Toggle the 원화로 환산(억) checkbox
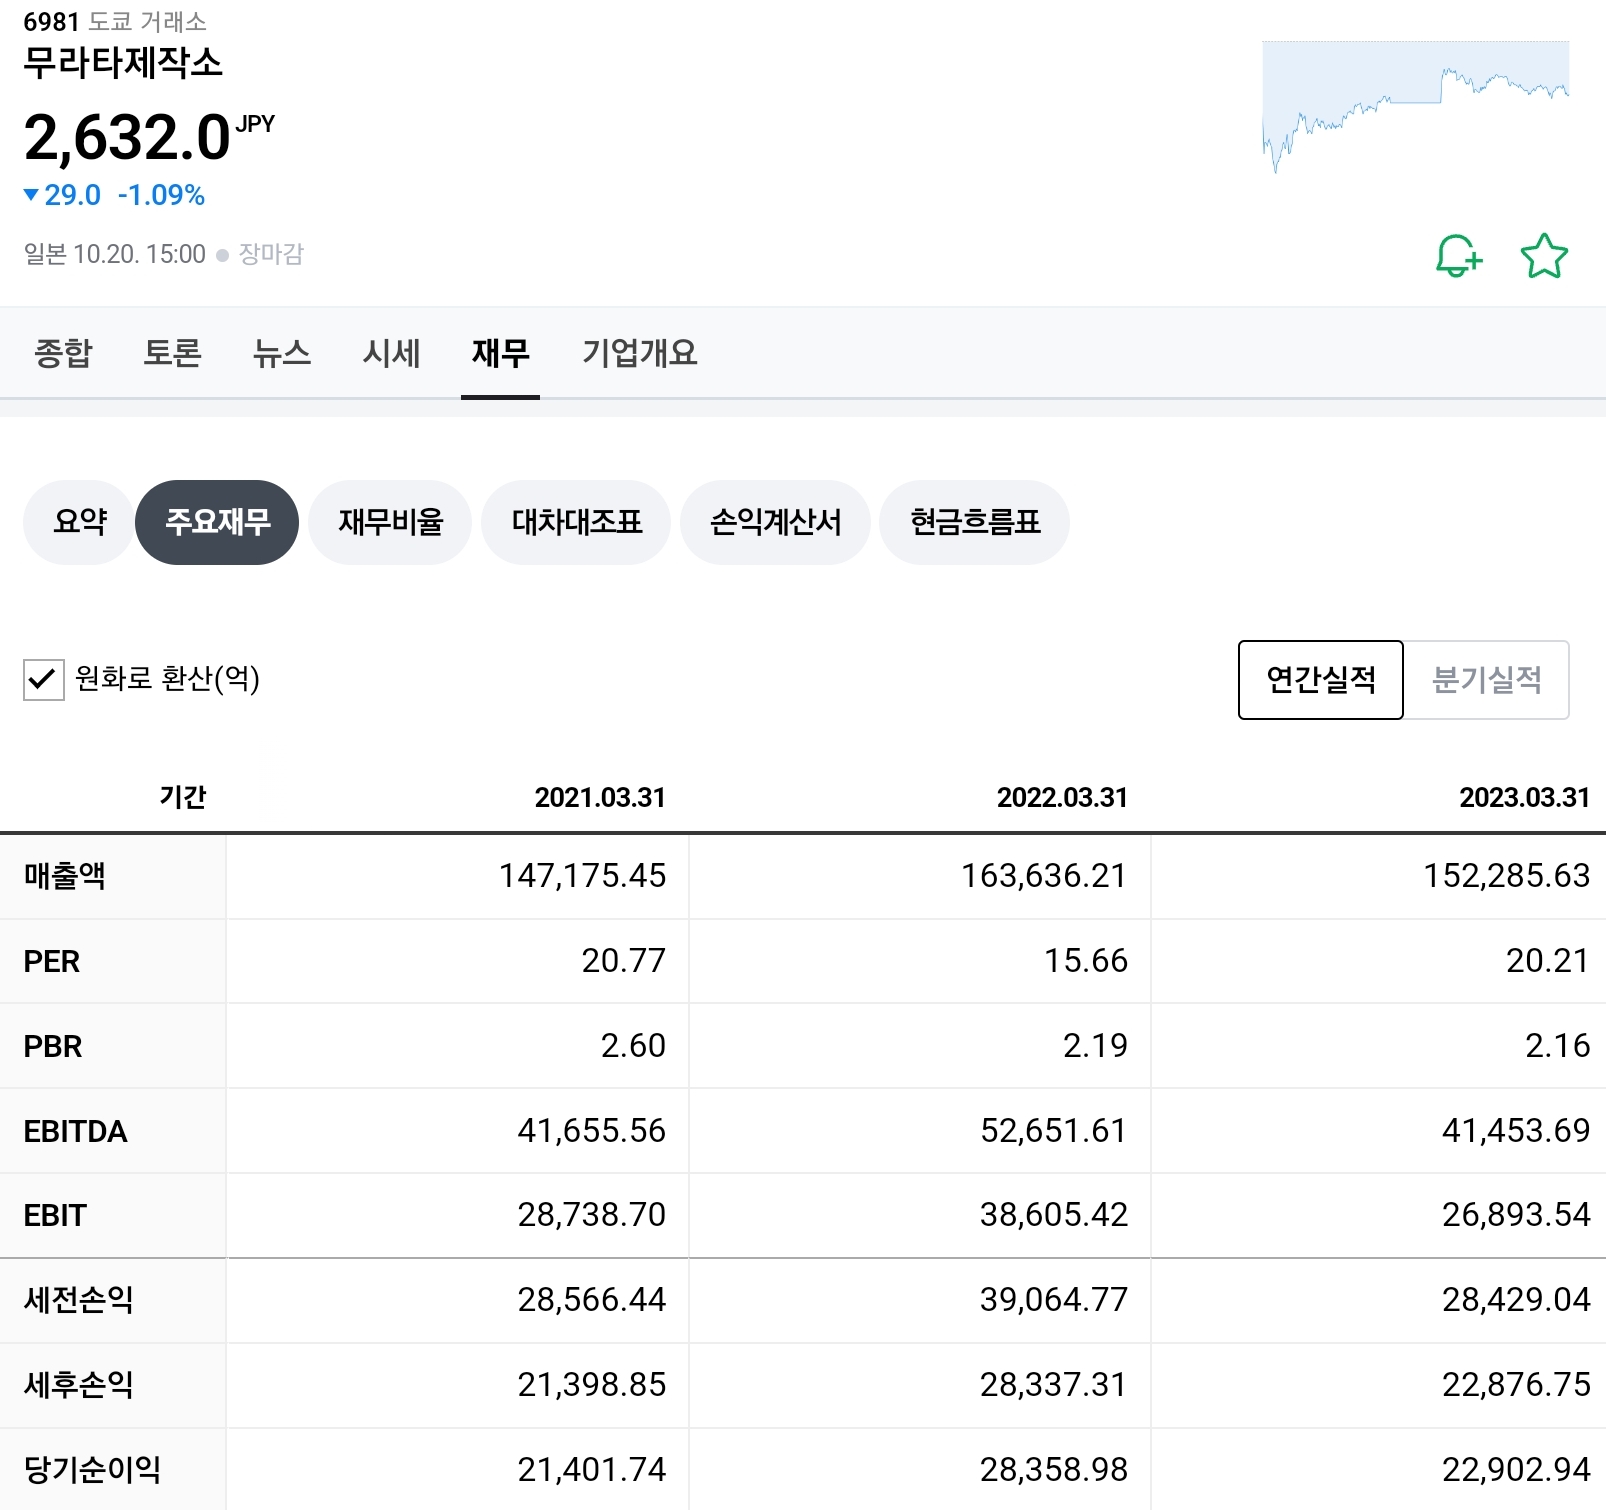Viewport: 1606px width, 1510px height. (x=44, y=680)
